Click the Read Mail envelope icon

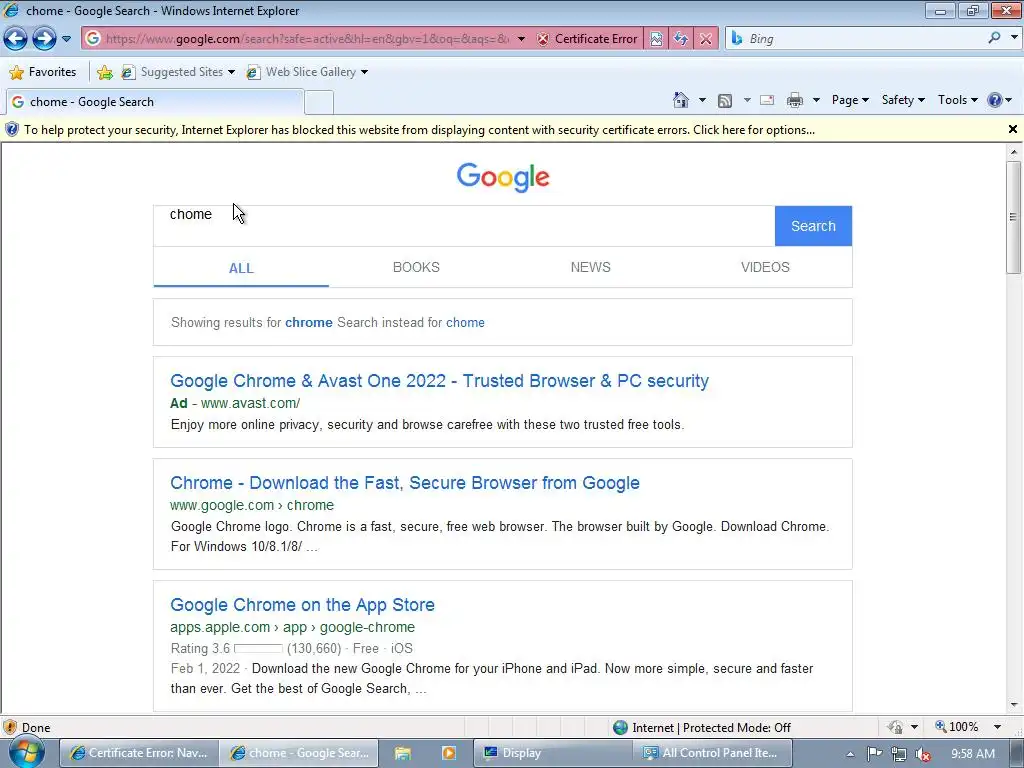click(767, 101)
